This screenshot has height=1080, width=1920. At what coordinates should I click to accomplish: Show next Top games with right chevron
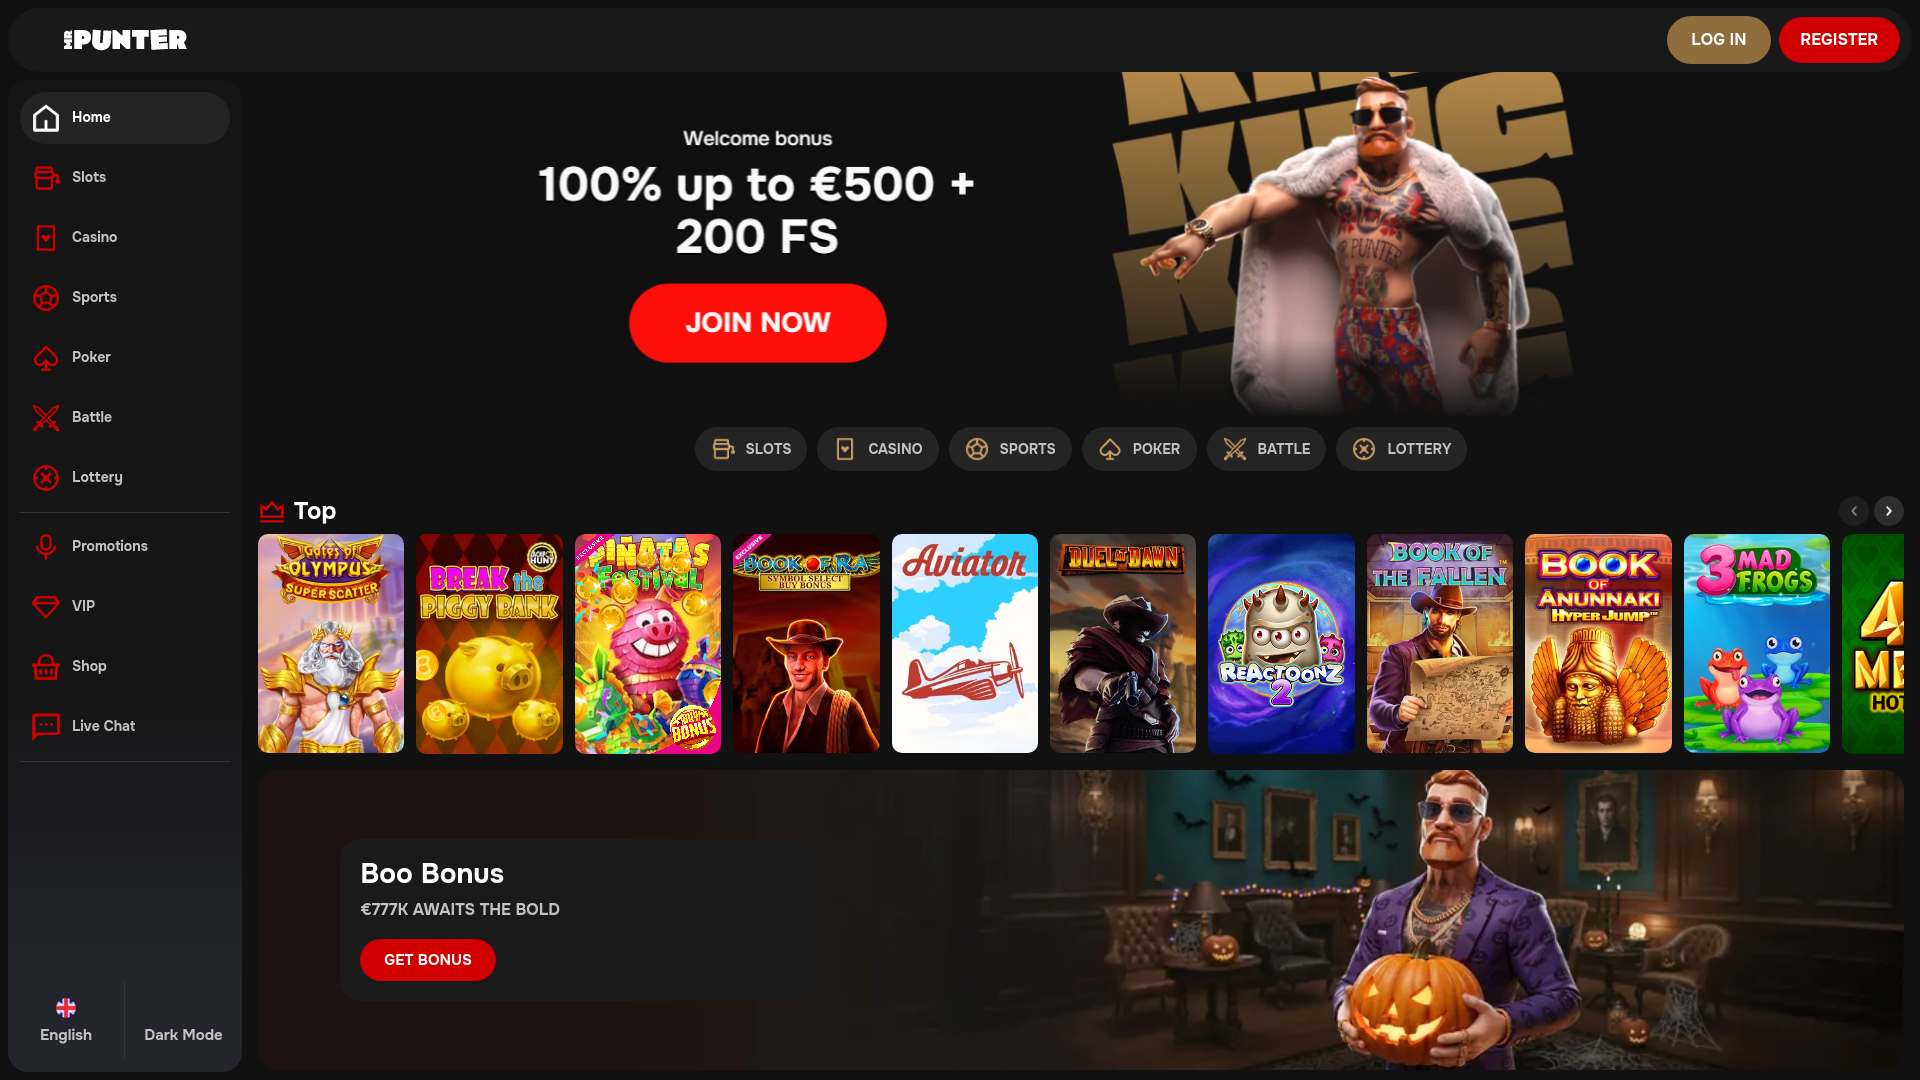click(1888, 511)
